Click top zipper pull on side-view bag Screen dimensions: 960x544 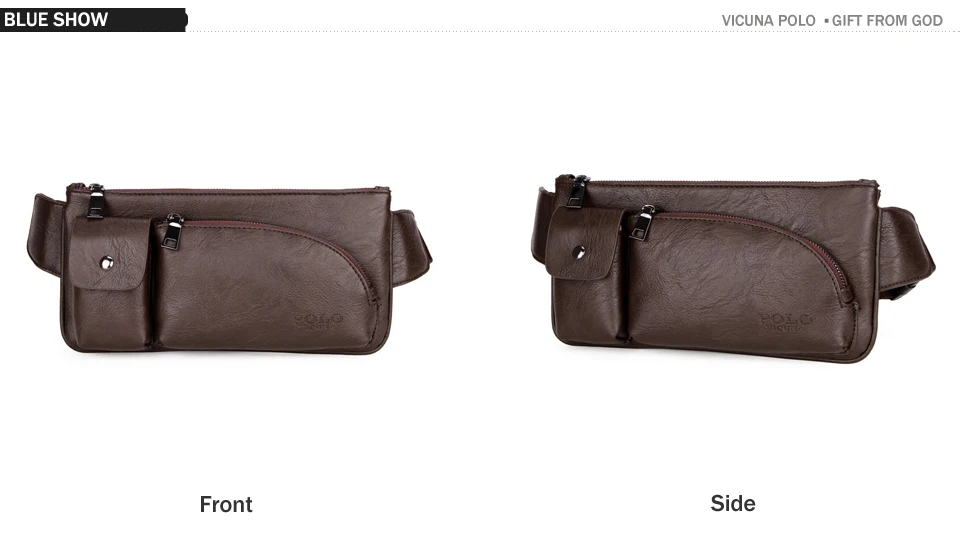pos(577,191)
